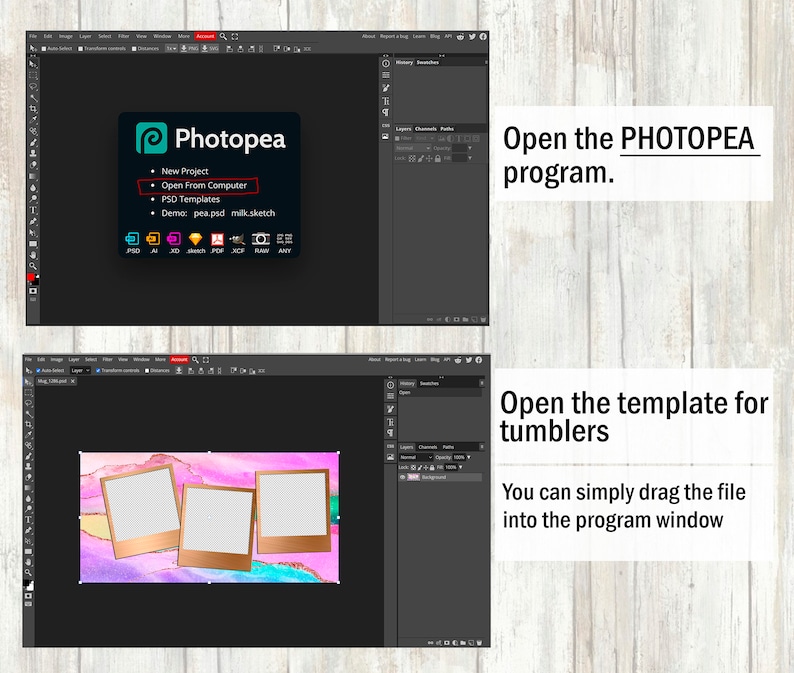Uncheck Transform controls in lower screenshot

click(x=98, y=371)
